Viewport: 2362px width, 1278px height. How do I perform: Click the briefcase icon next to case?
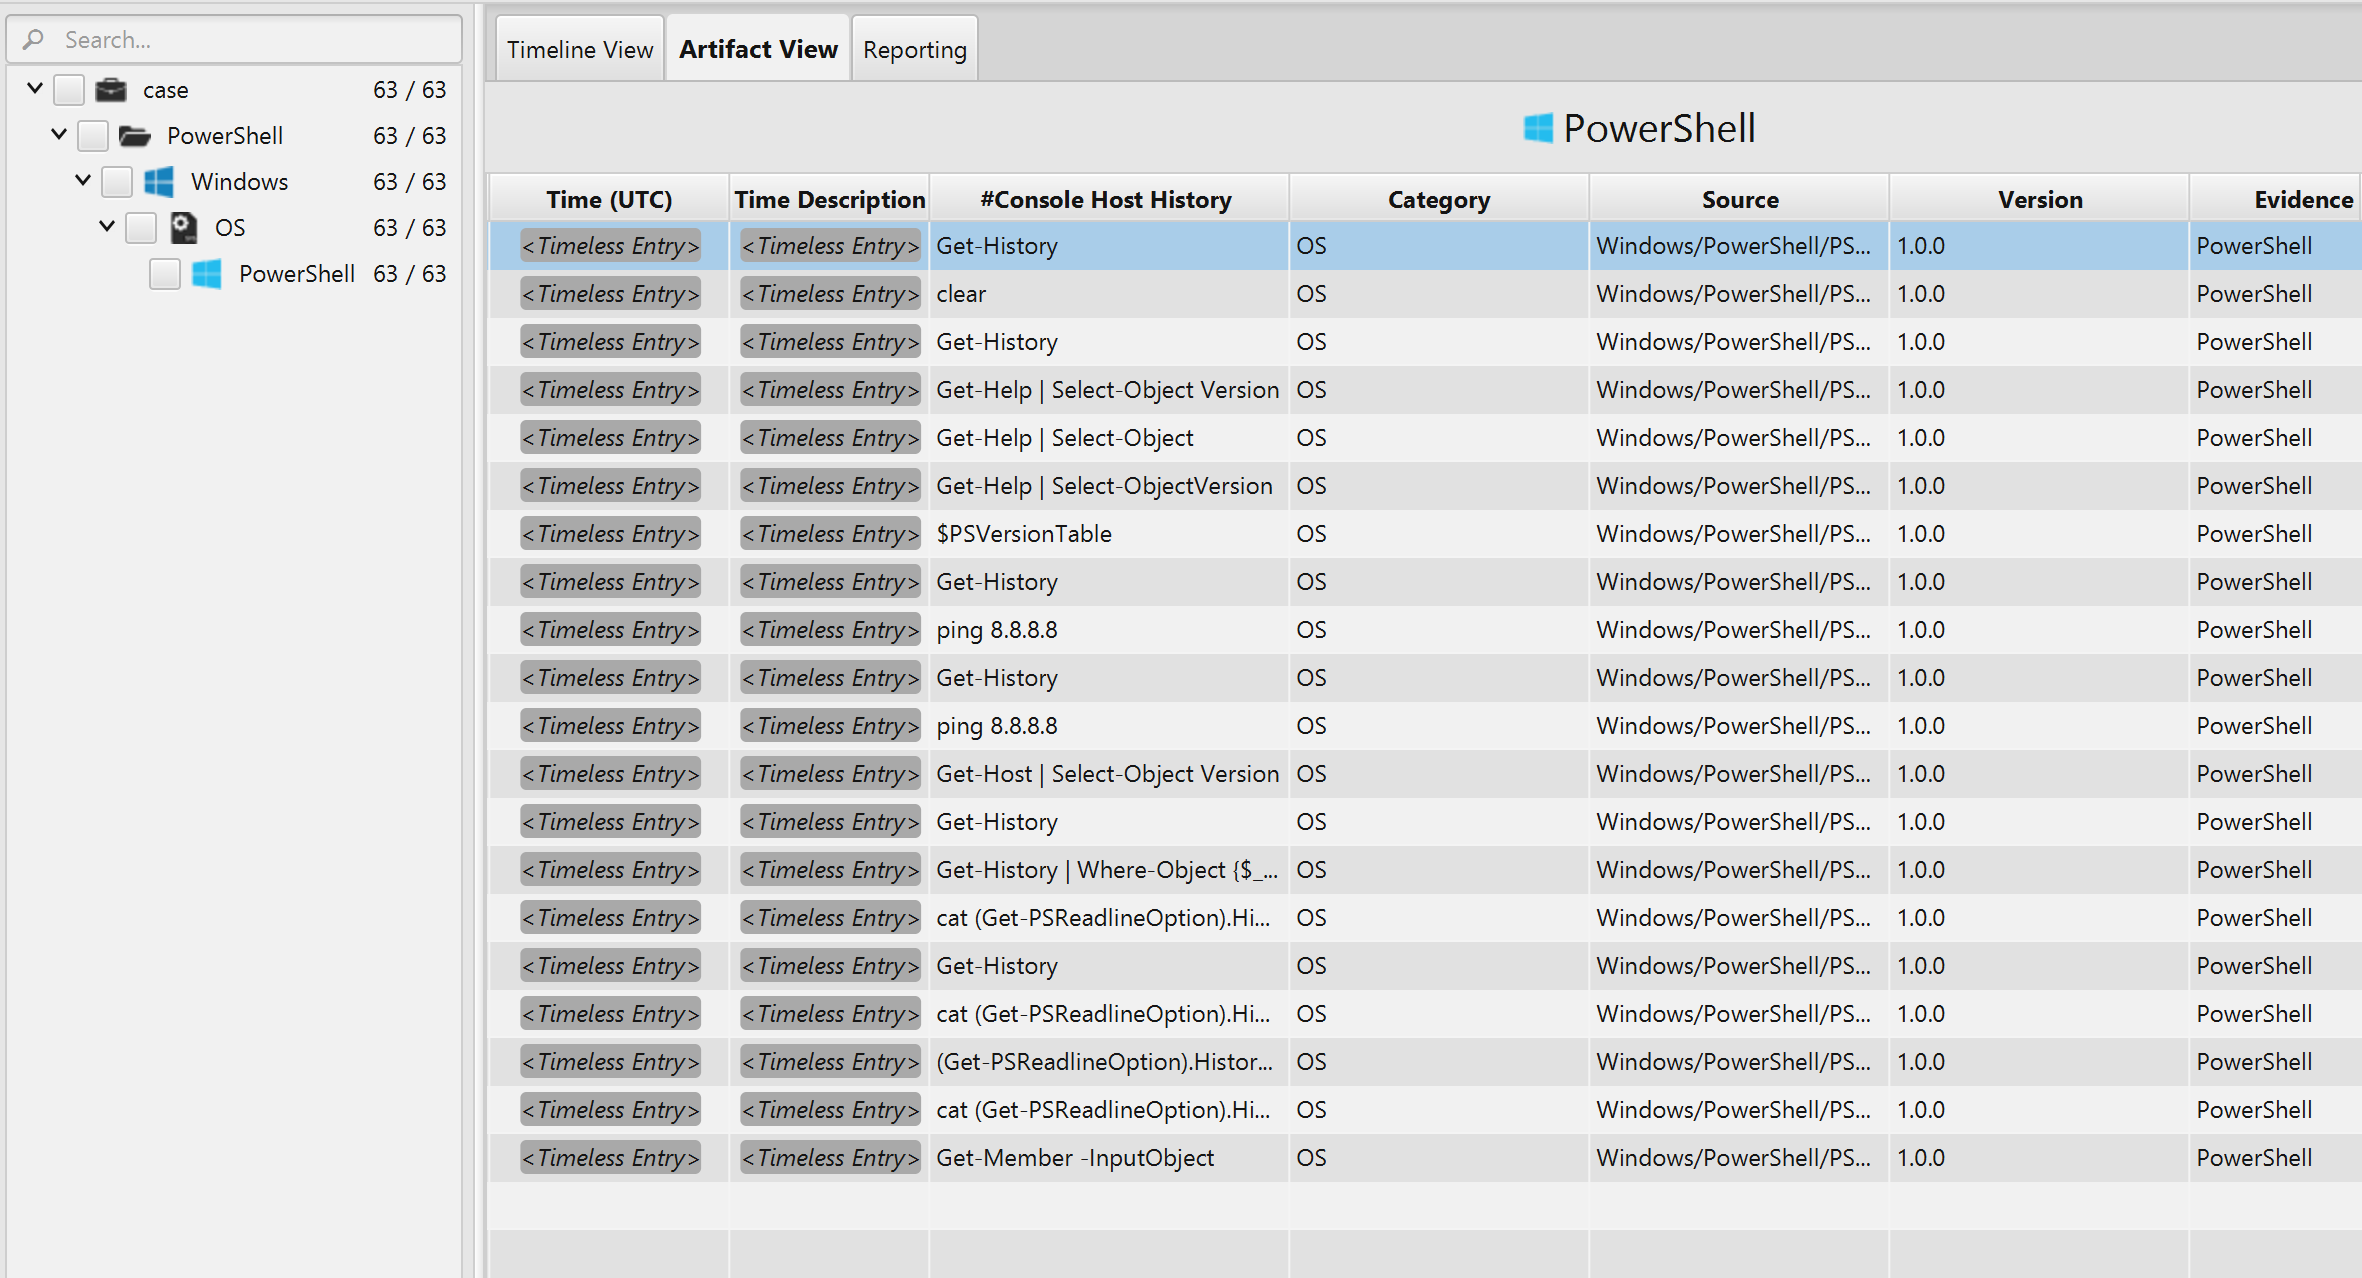(111, 90)
